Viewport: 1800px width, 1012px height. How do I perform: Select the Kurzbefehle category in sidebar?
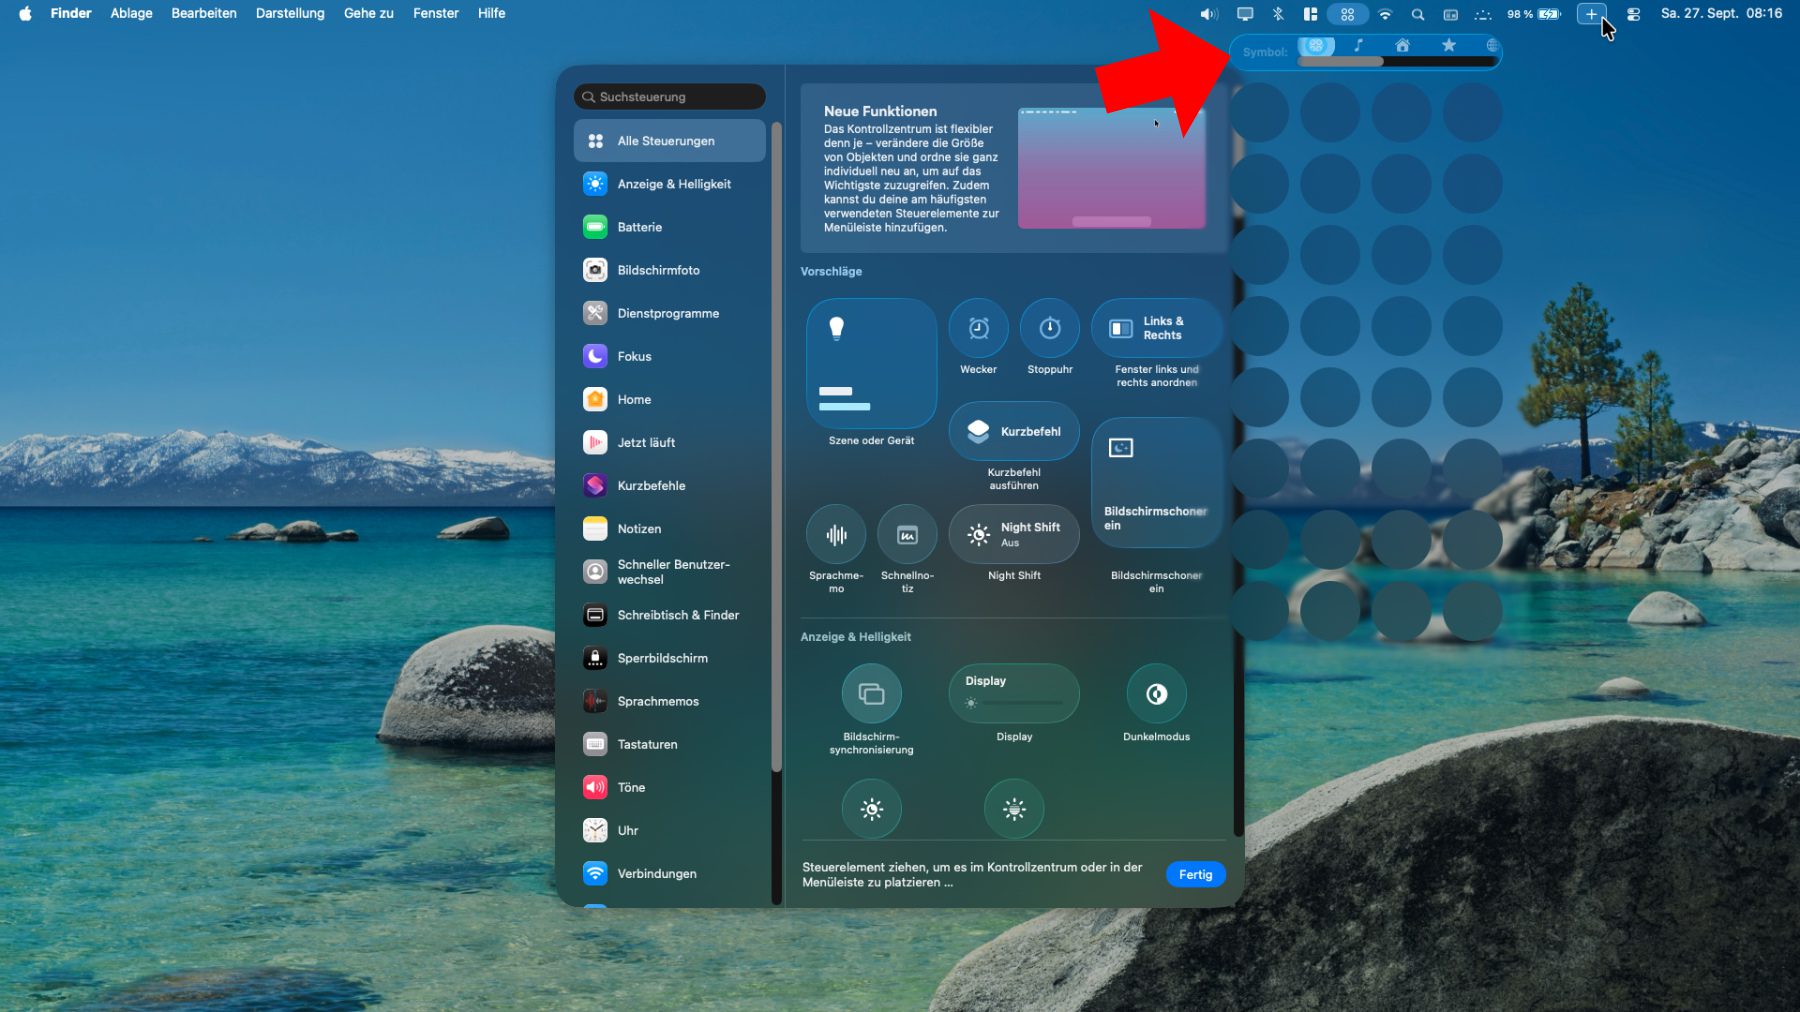click(651, 486)
